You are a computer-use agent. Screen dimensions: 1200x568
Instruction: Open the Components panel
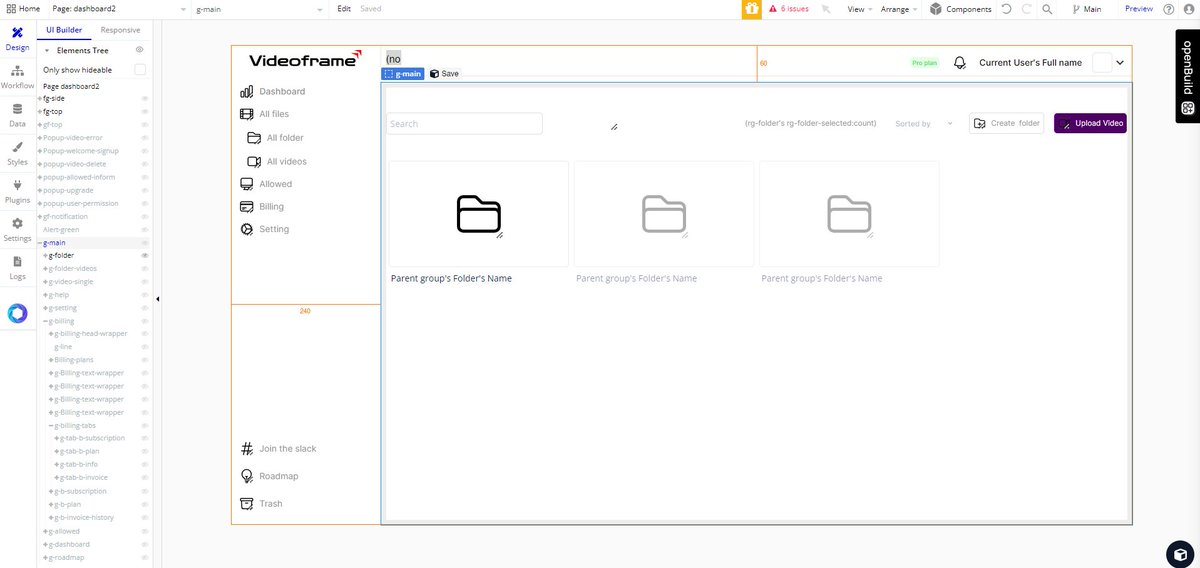960,9
